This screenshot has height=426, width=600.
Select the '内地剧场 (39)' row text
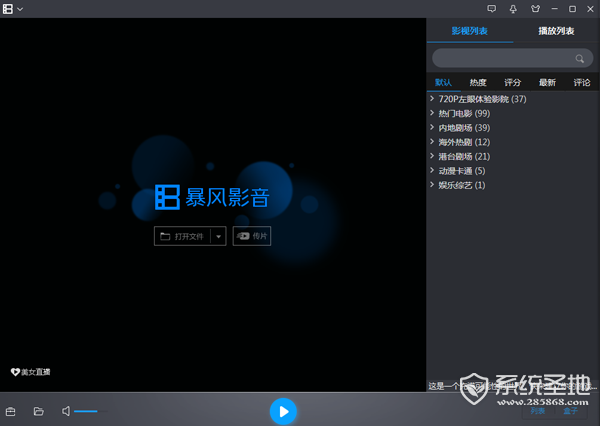(464, 128)
